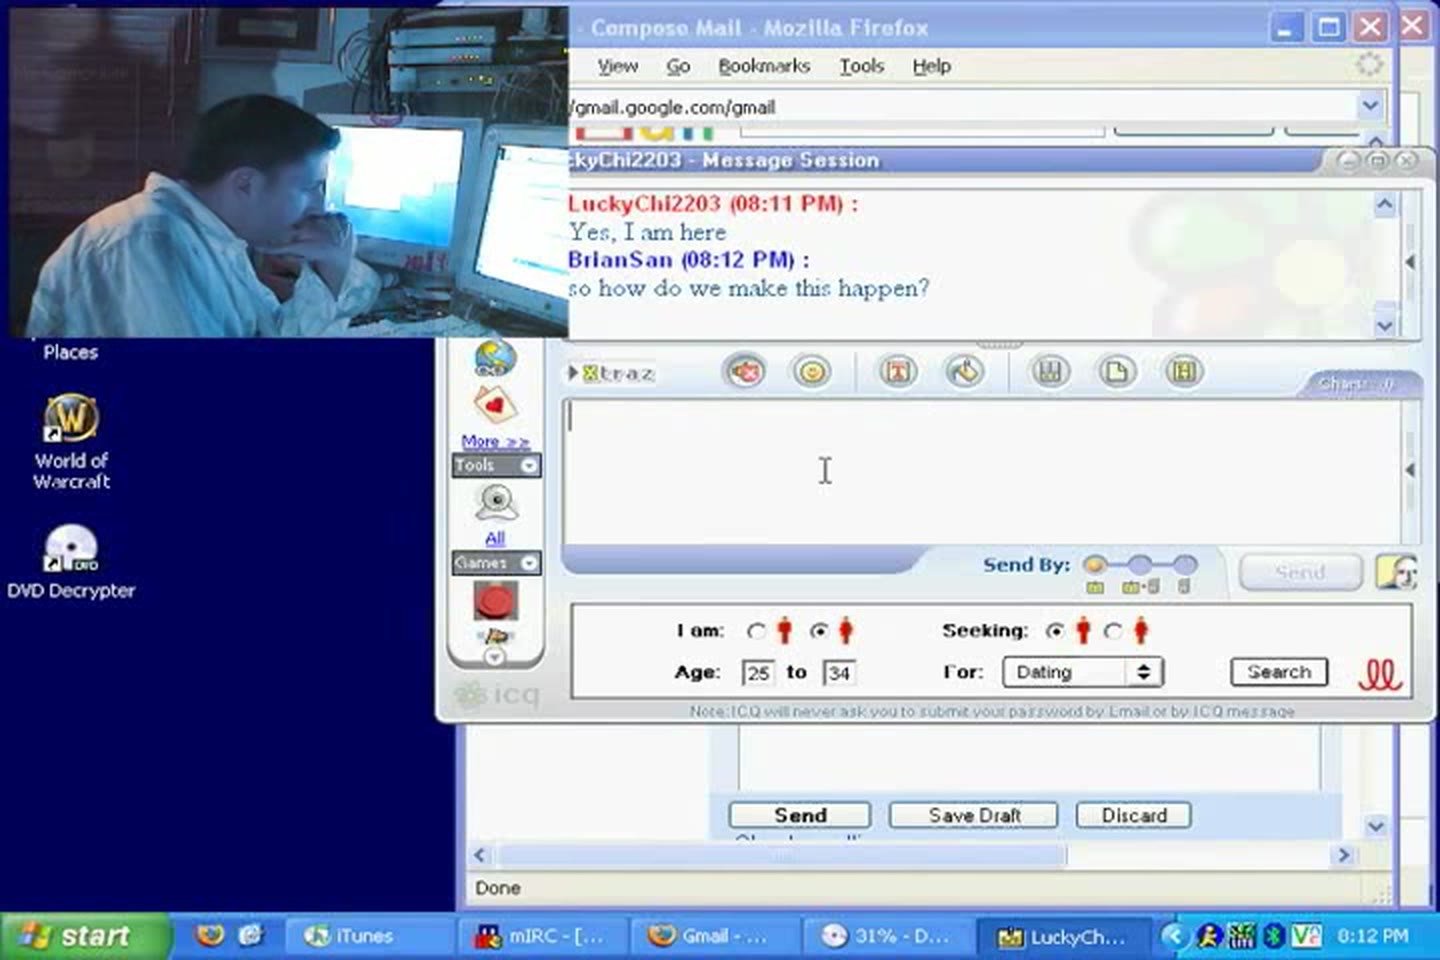Image resolution: width=1440 pixels, height=960 pixels.
Task: Set Send By slider to first position
Action: click(x=1094, y=565)
